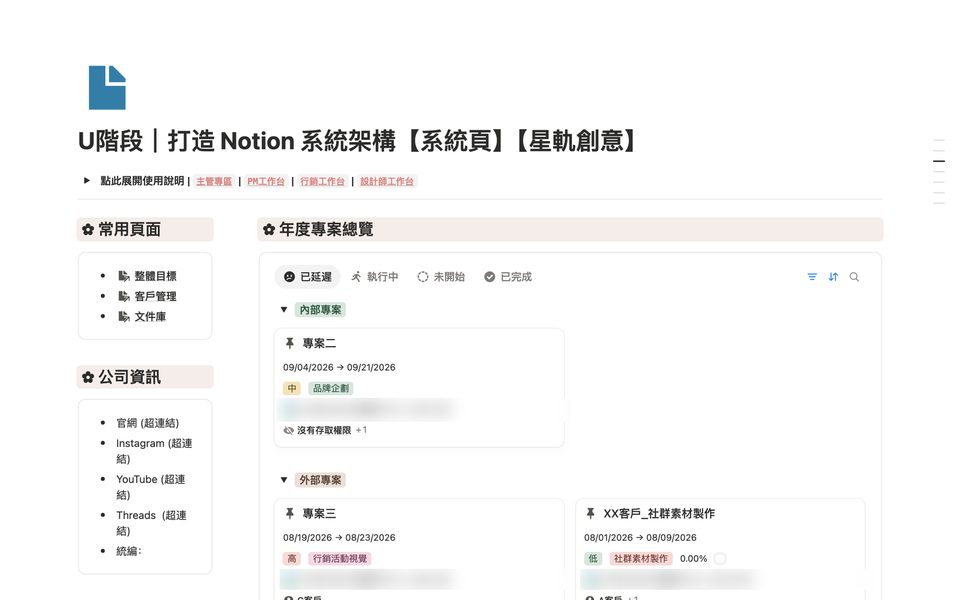The height and width of the screenshot is (600, 960).
Task: Click the 中 priority tag
Action: (x=292, y=388)
